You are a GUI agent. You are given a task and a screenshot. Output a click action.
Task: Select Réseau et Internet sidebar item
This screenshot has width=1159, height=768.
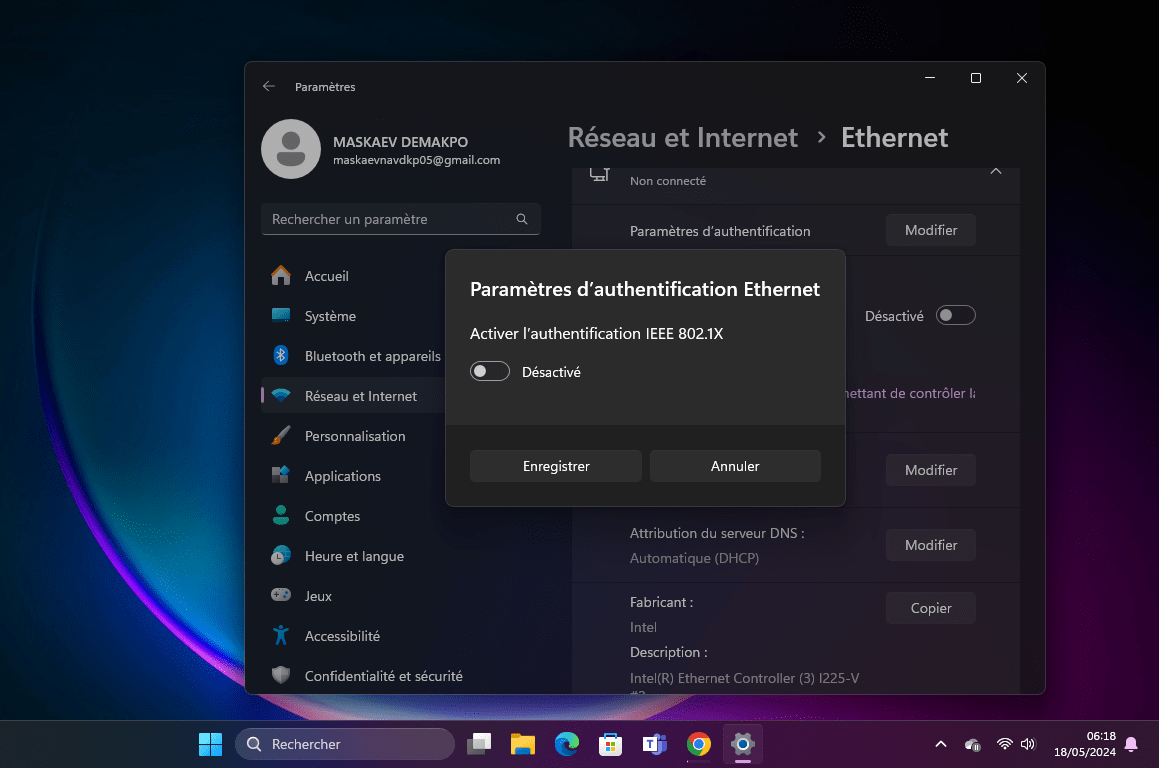[x=353, y=396]
